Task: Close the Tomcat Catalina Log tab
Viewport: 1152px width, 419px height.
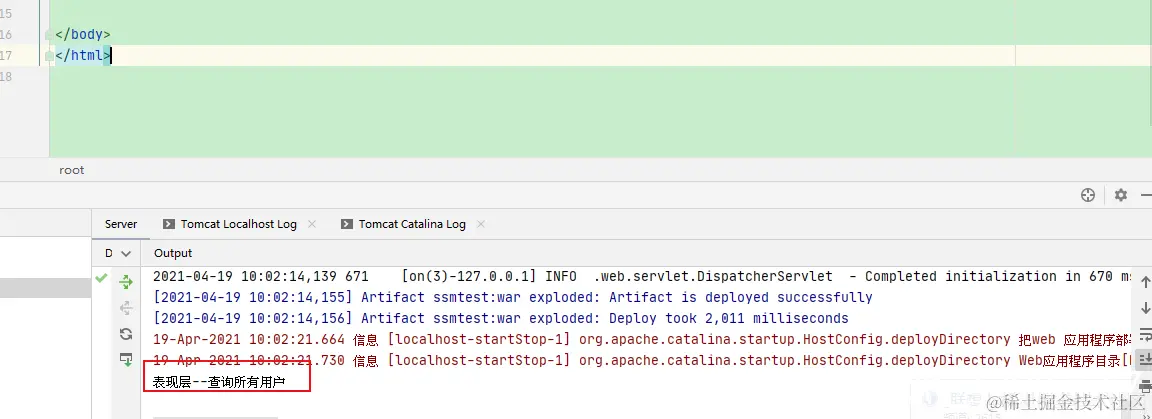Action: [x=480, y=224]
